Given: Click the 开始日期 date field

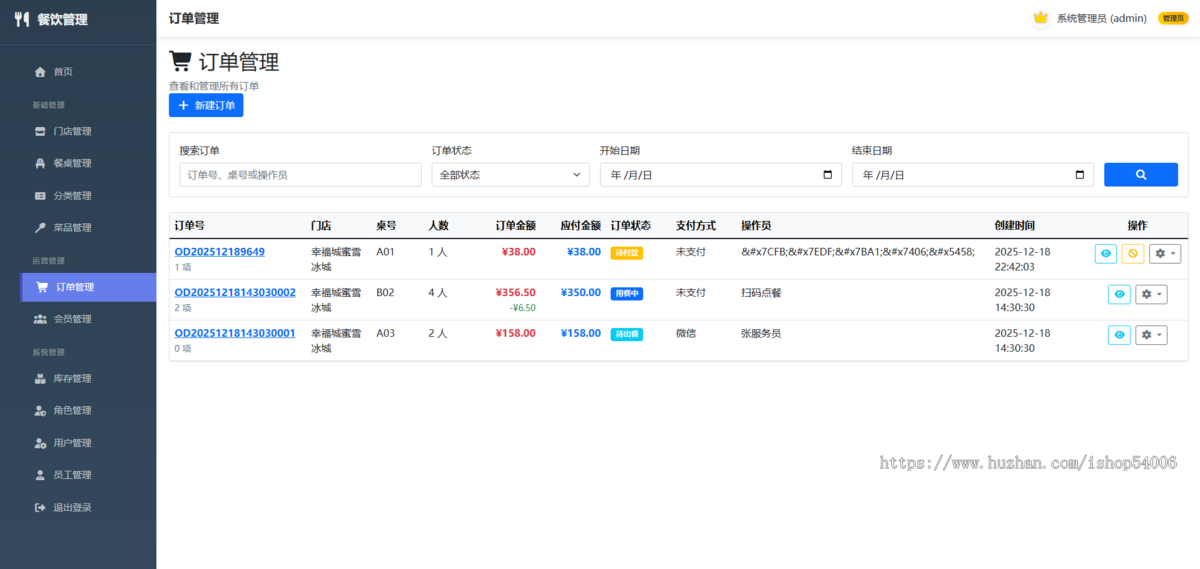Looking at the screenshot, I should [721, 175].
